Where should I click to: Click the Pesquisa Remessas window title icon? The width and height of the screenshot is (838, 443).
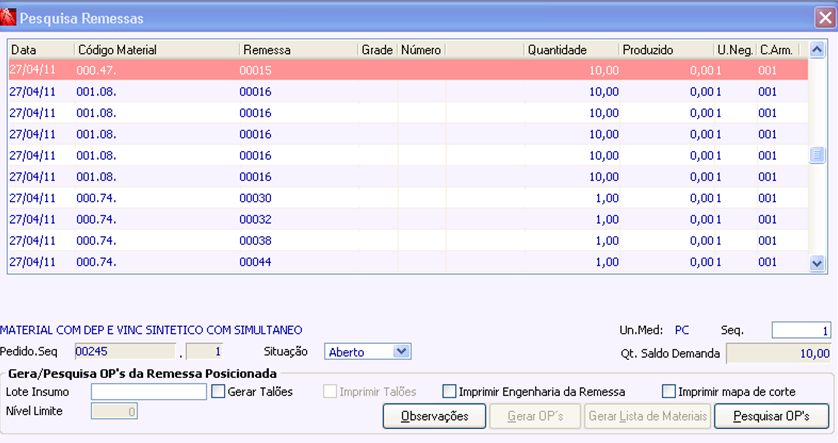(x=8, y=17)
